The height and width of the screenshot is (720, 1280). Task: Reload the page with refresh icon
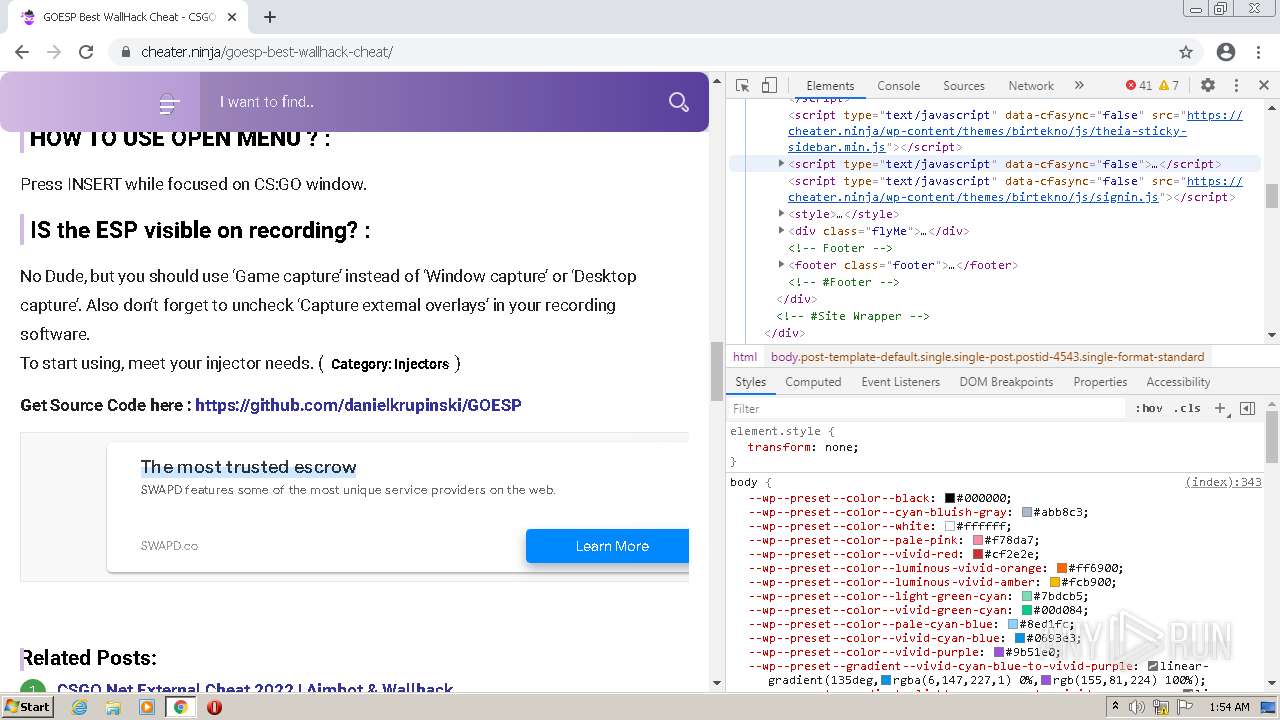(86, 52)
